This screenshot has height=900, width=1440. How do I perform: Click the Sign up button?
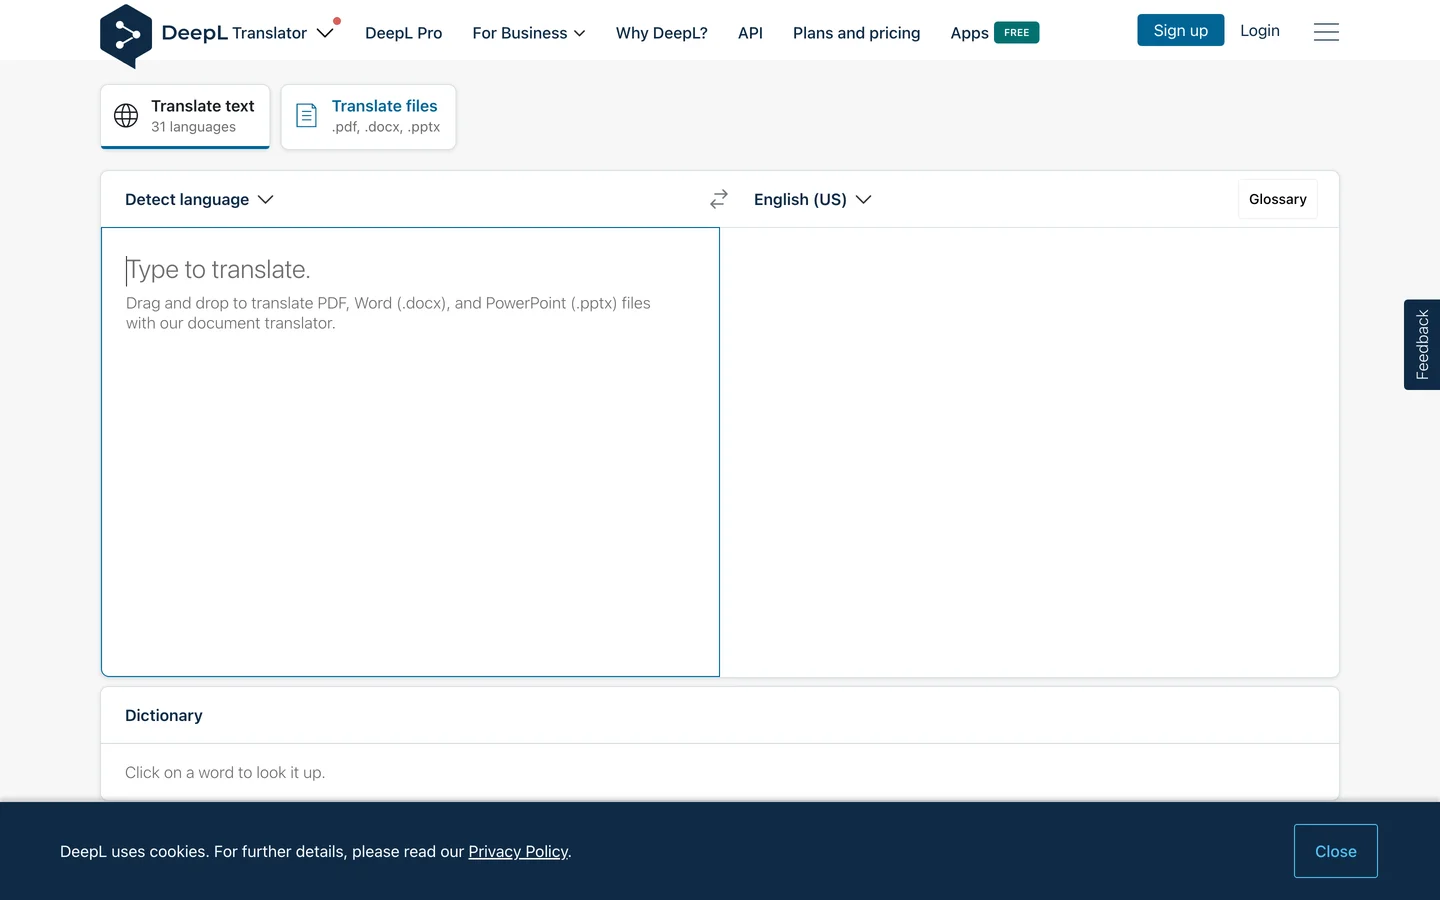[x=1181, y=30]
